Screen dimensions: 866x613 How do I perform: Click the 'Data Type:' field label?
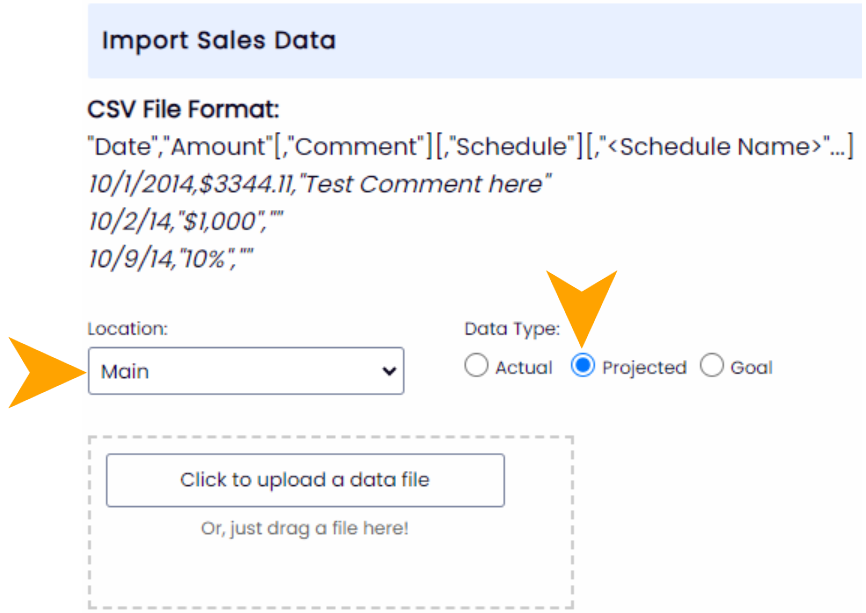[511, 328]
